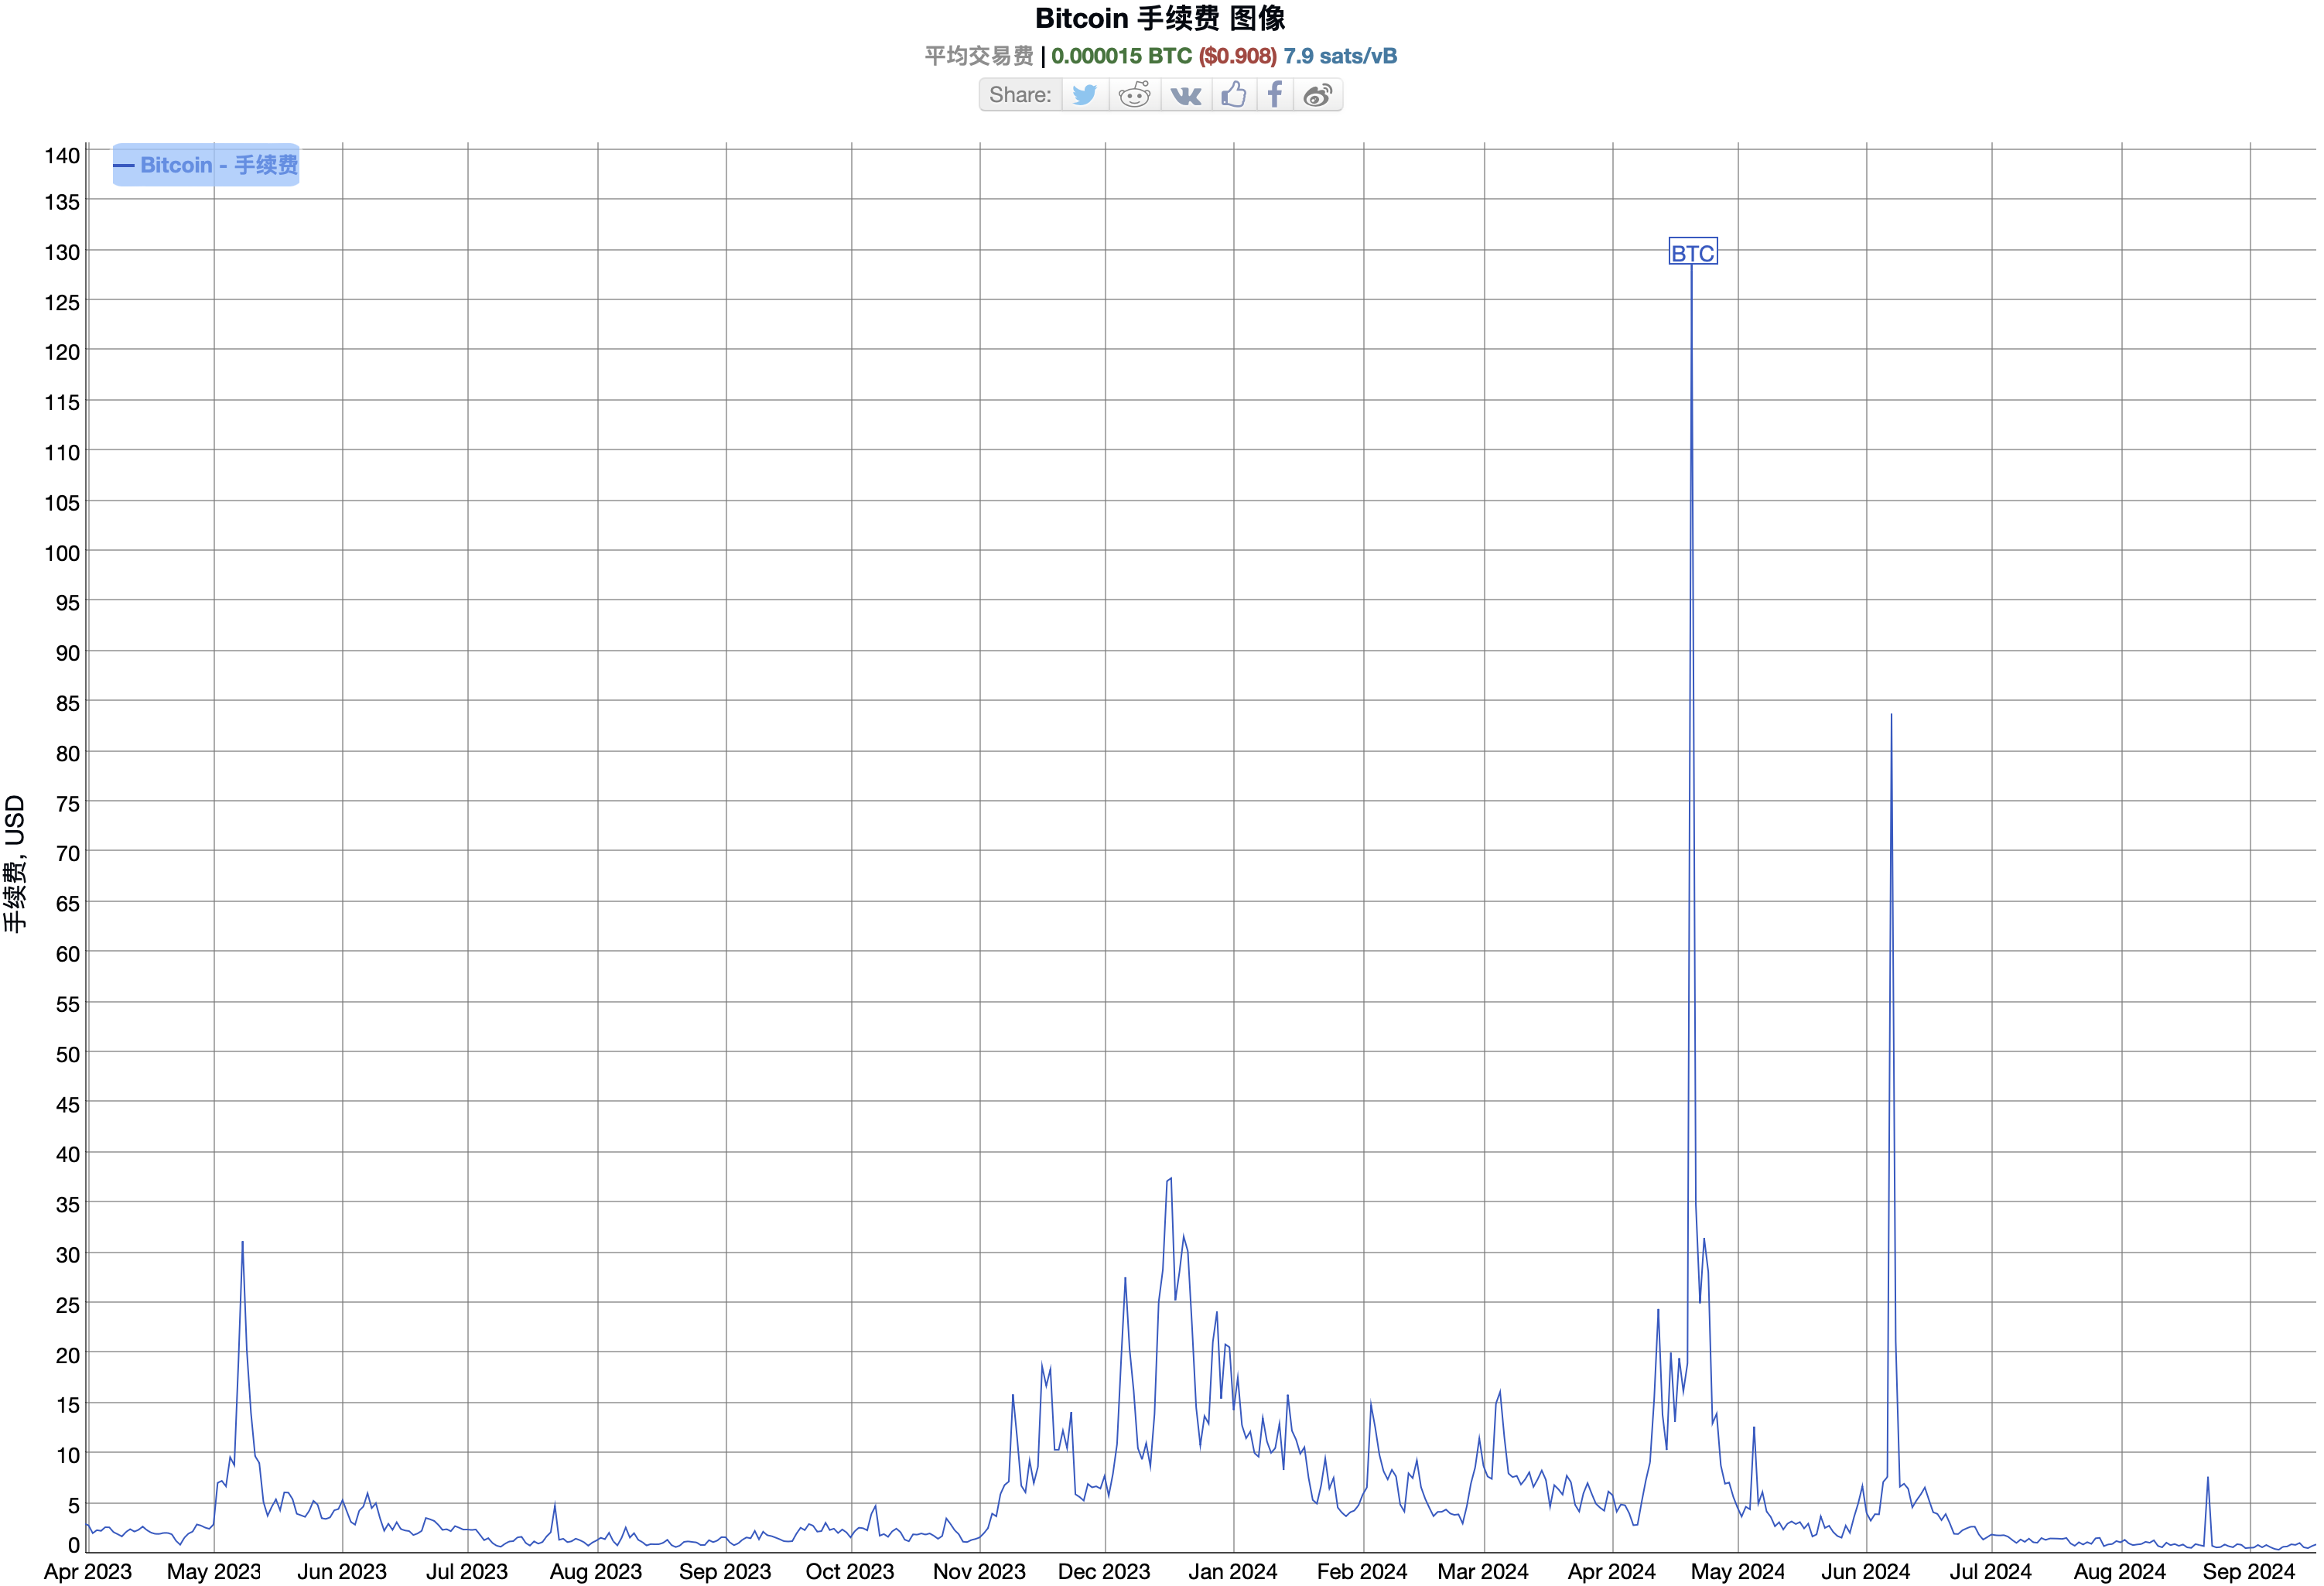
Task: Share the chart on Twitter
Action: (1084, 95)
